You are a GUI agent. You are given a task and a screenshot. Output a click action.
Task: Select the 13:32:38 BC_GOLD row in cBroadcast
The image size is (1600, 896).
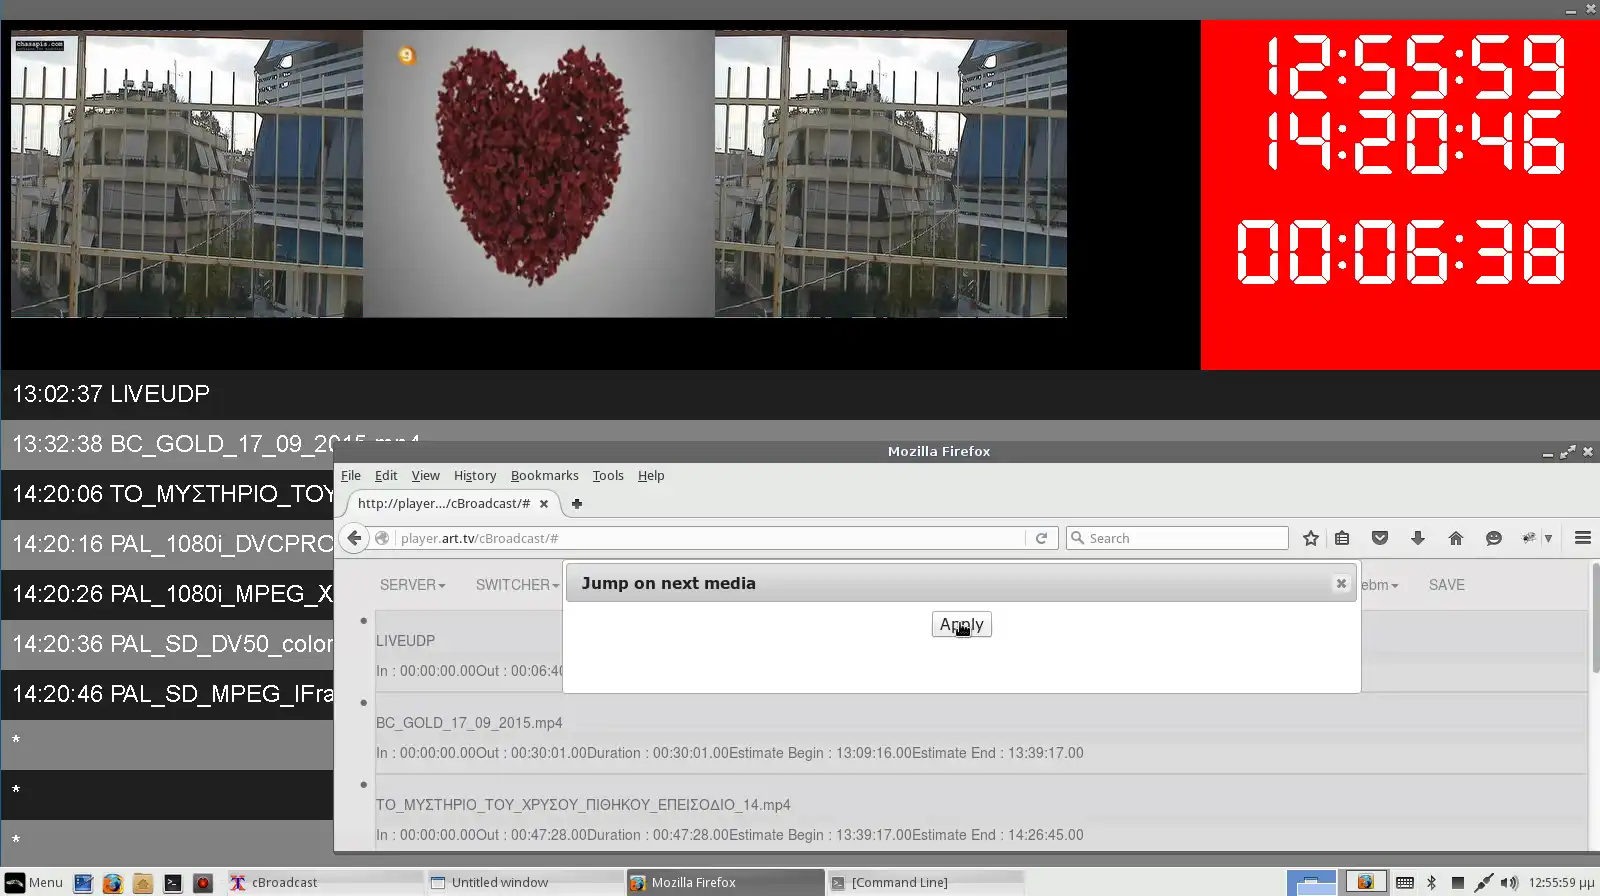tap(167, 444)
